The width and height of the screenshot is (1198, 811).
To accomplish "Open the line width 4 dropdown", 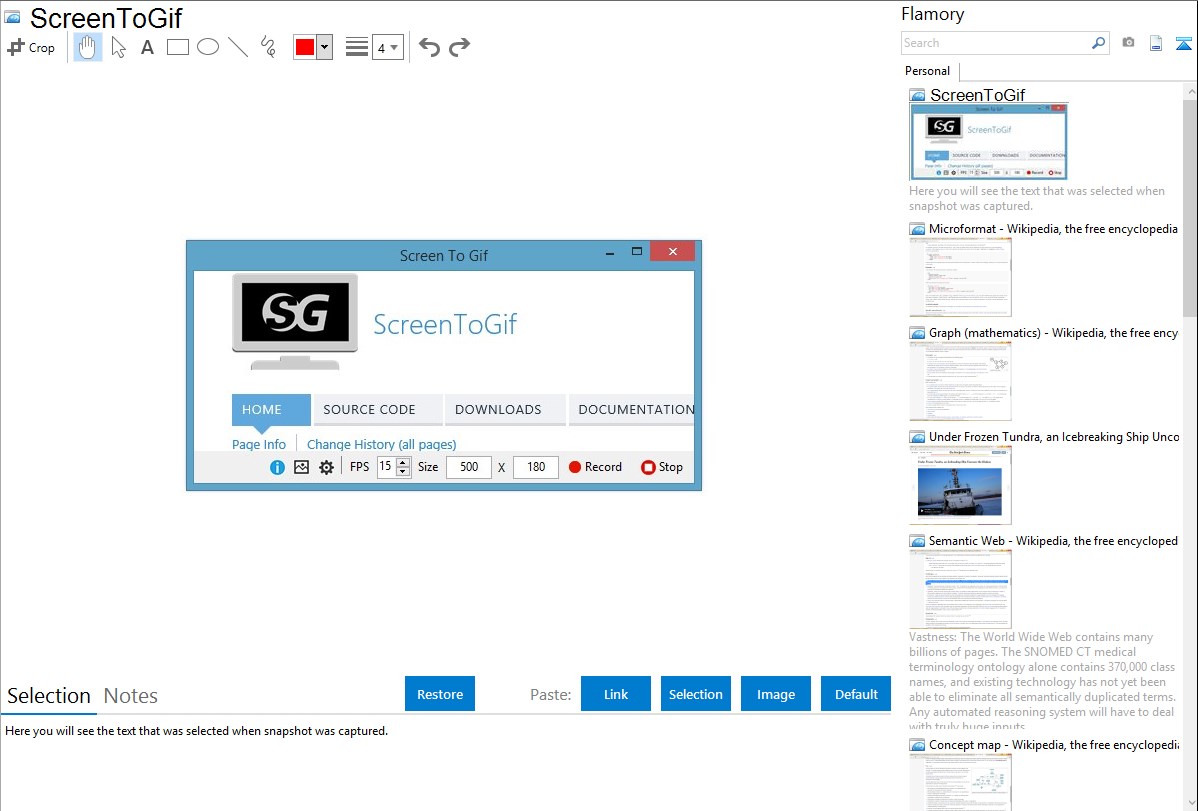I will (388, 48).
